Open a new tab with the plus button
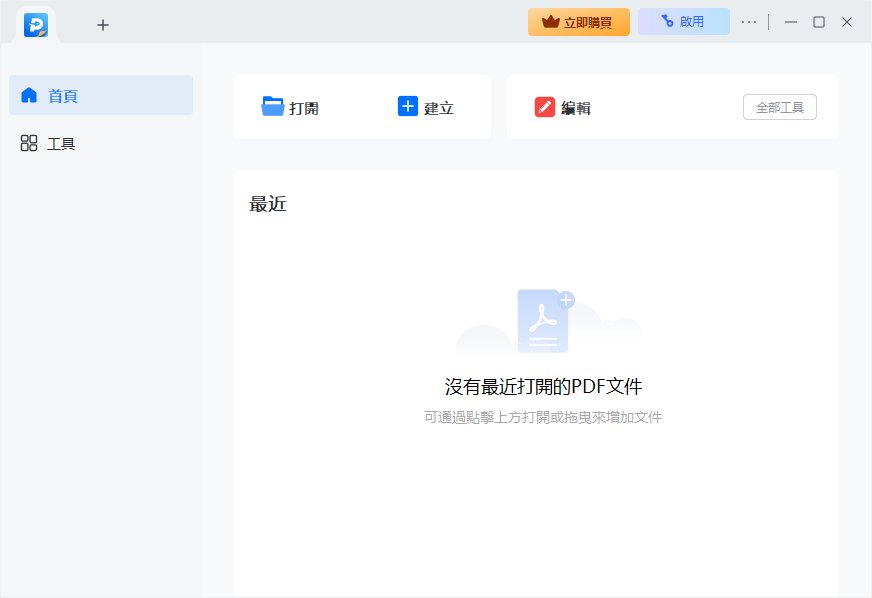 pyautogui.click(x=102, y=24)
